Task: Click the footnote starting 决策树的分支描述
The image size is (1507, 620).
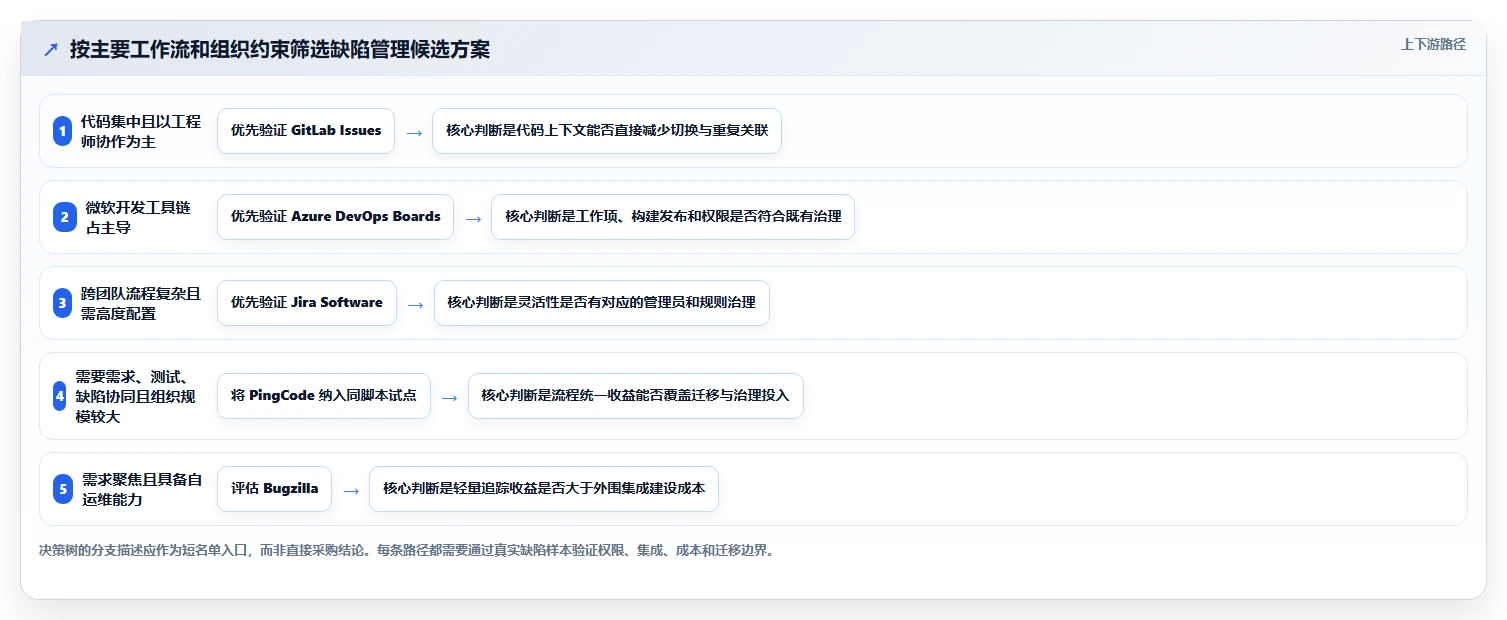Action: (406, 551)
